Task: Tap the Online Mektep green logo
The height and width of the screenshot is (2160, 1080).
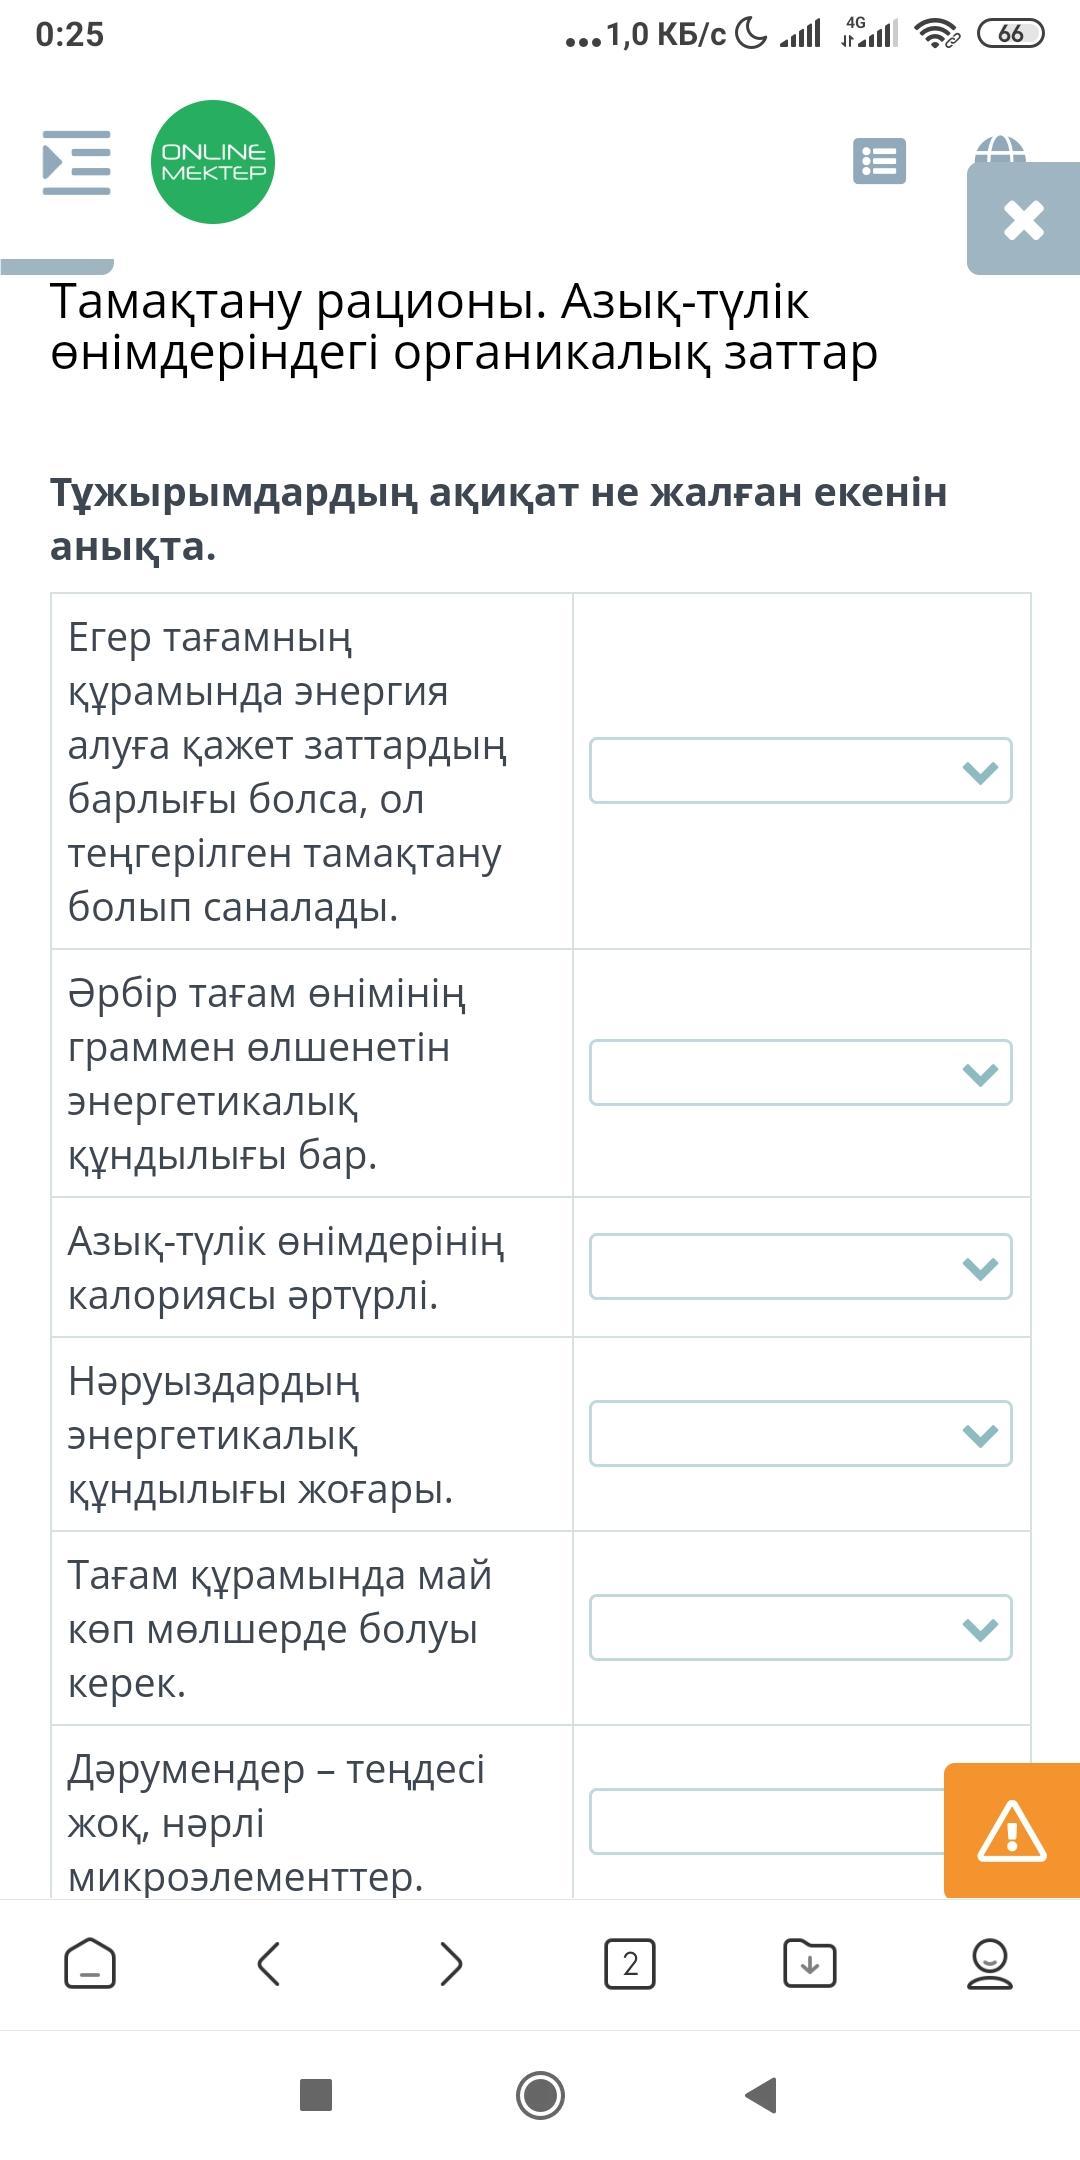Action: point(213,162)
